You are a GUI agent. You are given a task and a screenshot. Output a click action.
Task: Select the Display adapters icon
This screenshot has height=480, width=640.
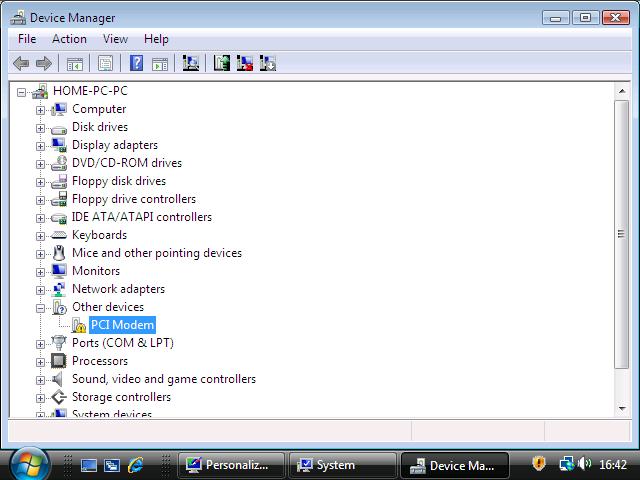59,145
